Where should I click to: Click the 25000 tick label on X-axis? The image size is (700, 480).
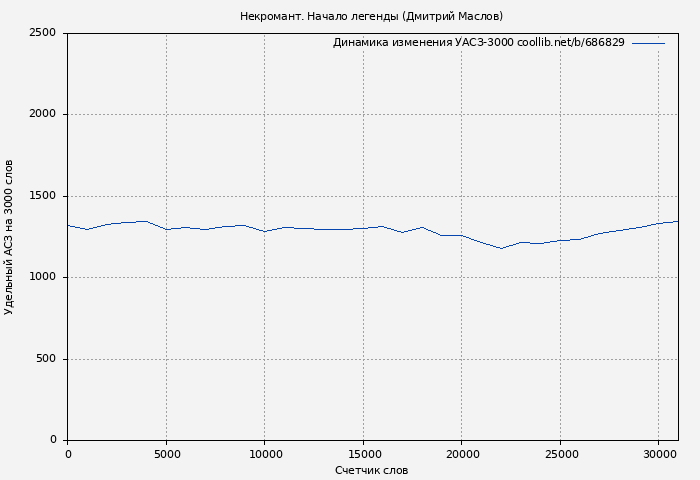(x=560, y=455)
